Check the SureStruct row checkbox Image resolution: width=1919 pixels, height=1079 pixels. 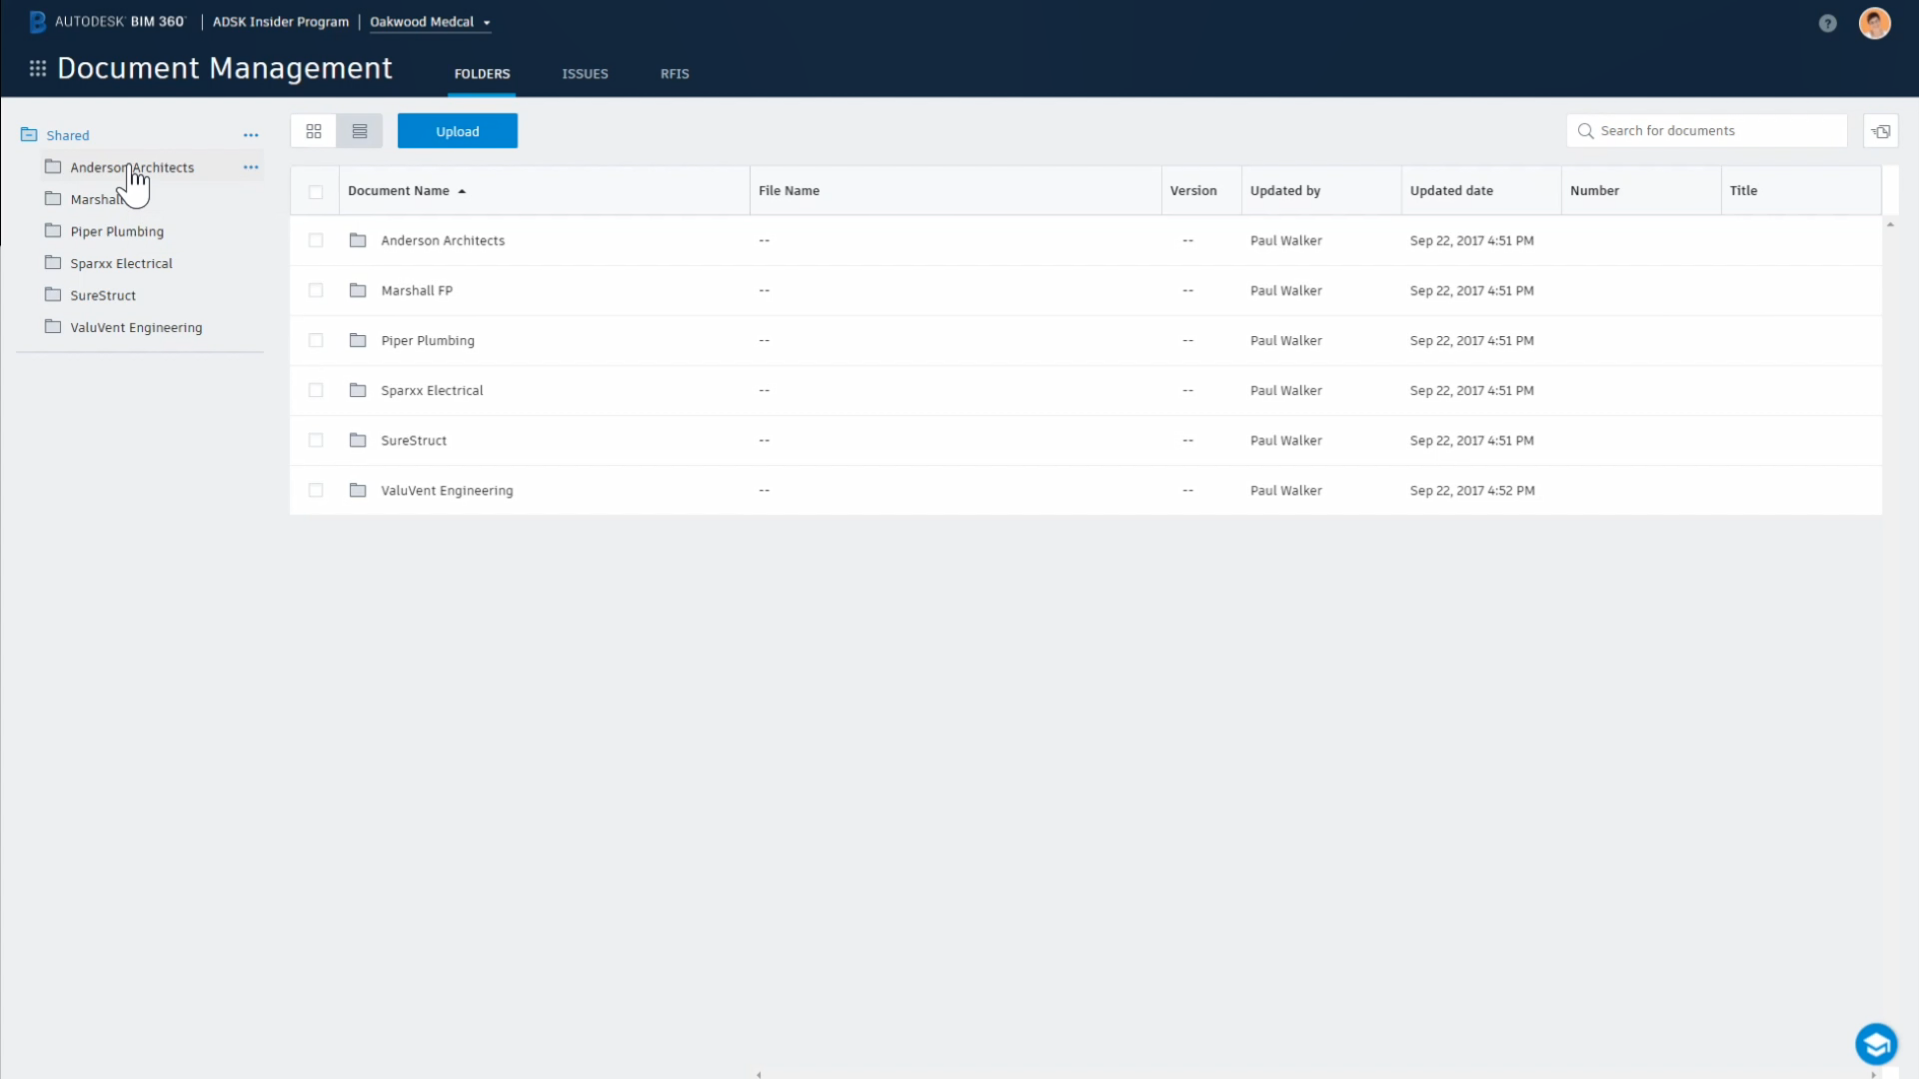(x=316, y=440)
